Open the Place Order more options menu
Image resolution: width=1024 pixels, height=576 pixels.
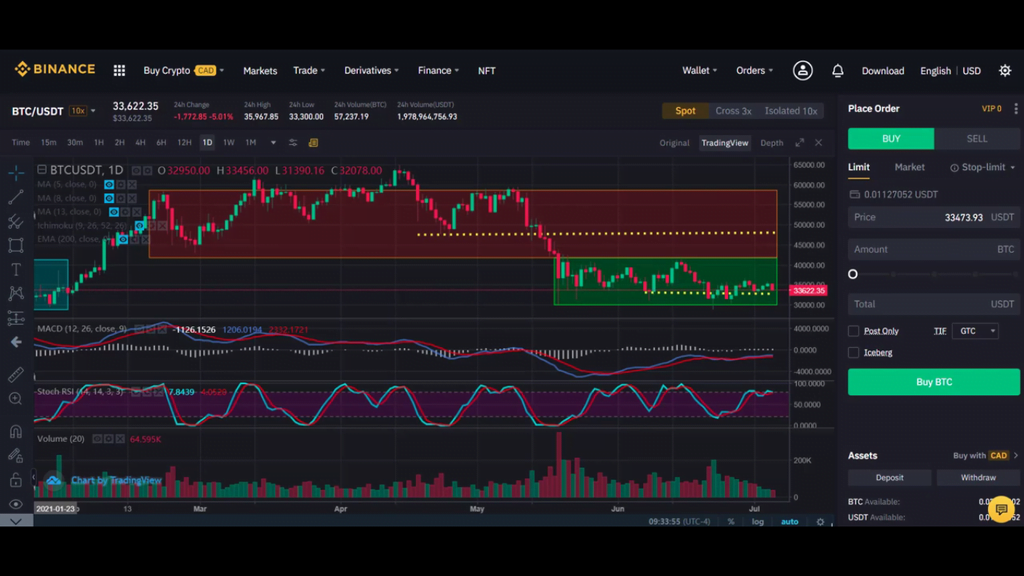pyautogui.click(x=1016, y=108)
